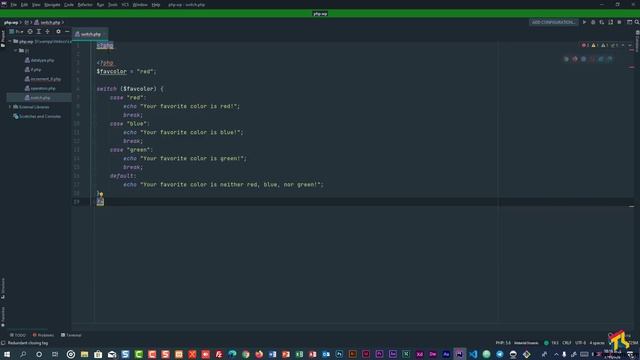This screenshot has width=640, height=360.
Task: Open the VCS menu
Action: point(125,5)
